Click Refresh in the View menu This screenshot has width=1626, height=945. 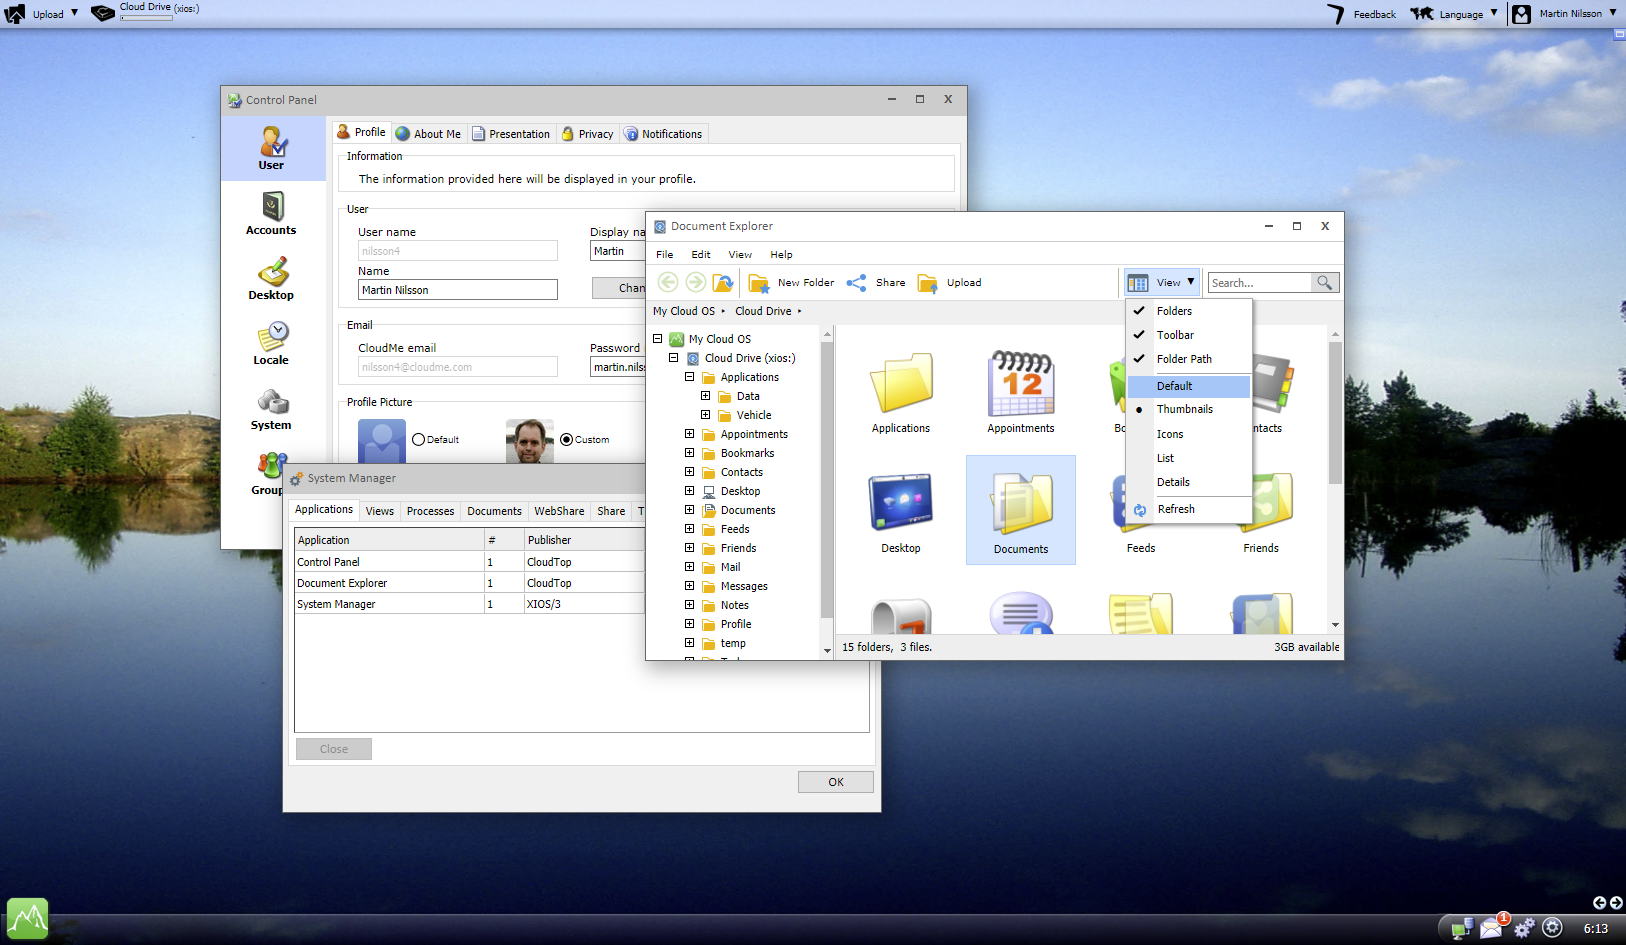[x=1189, y=509]
